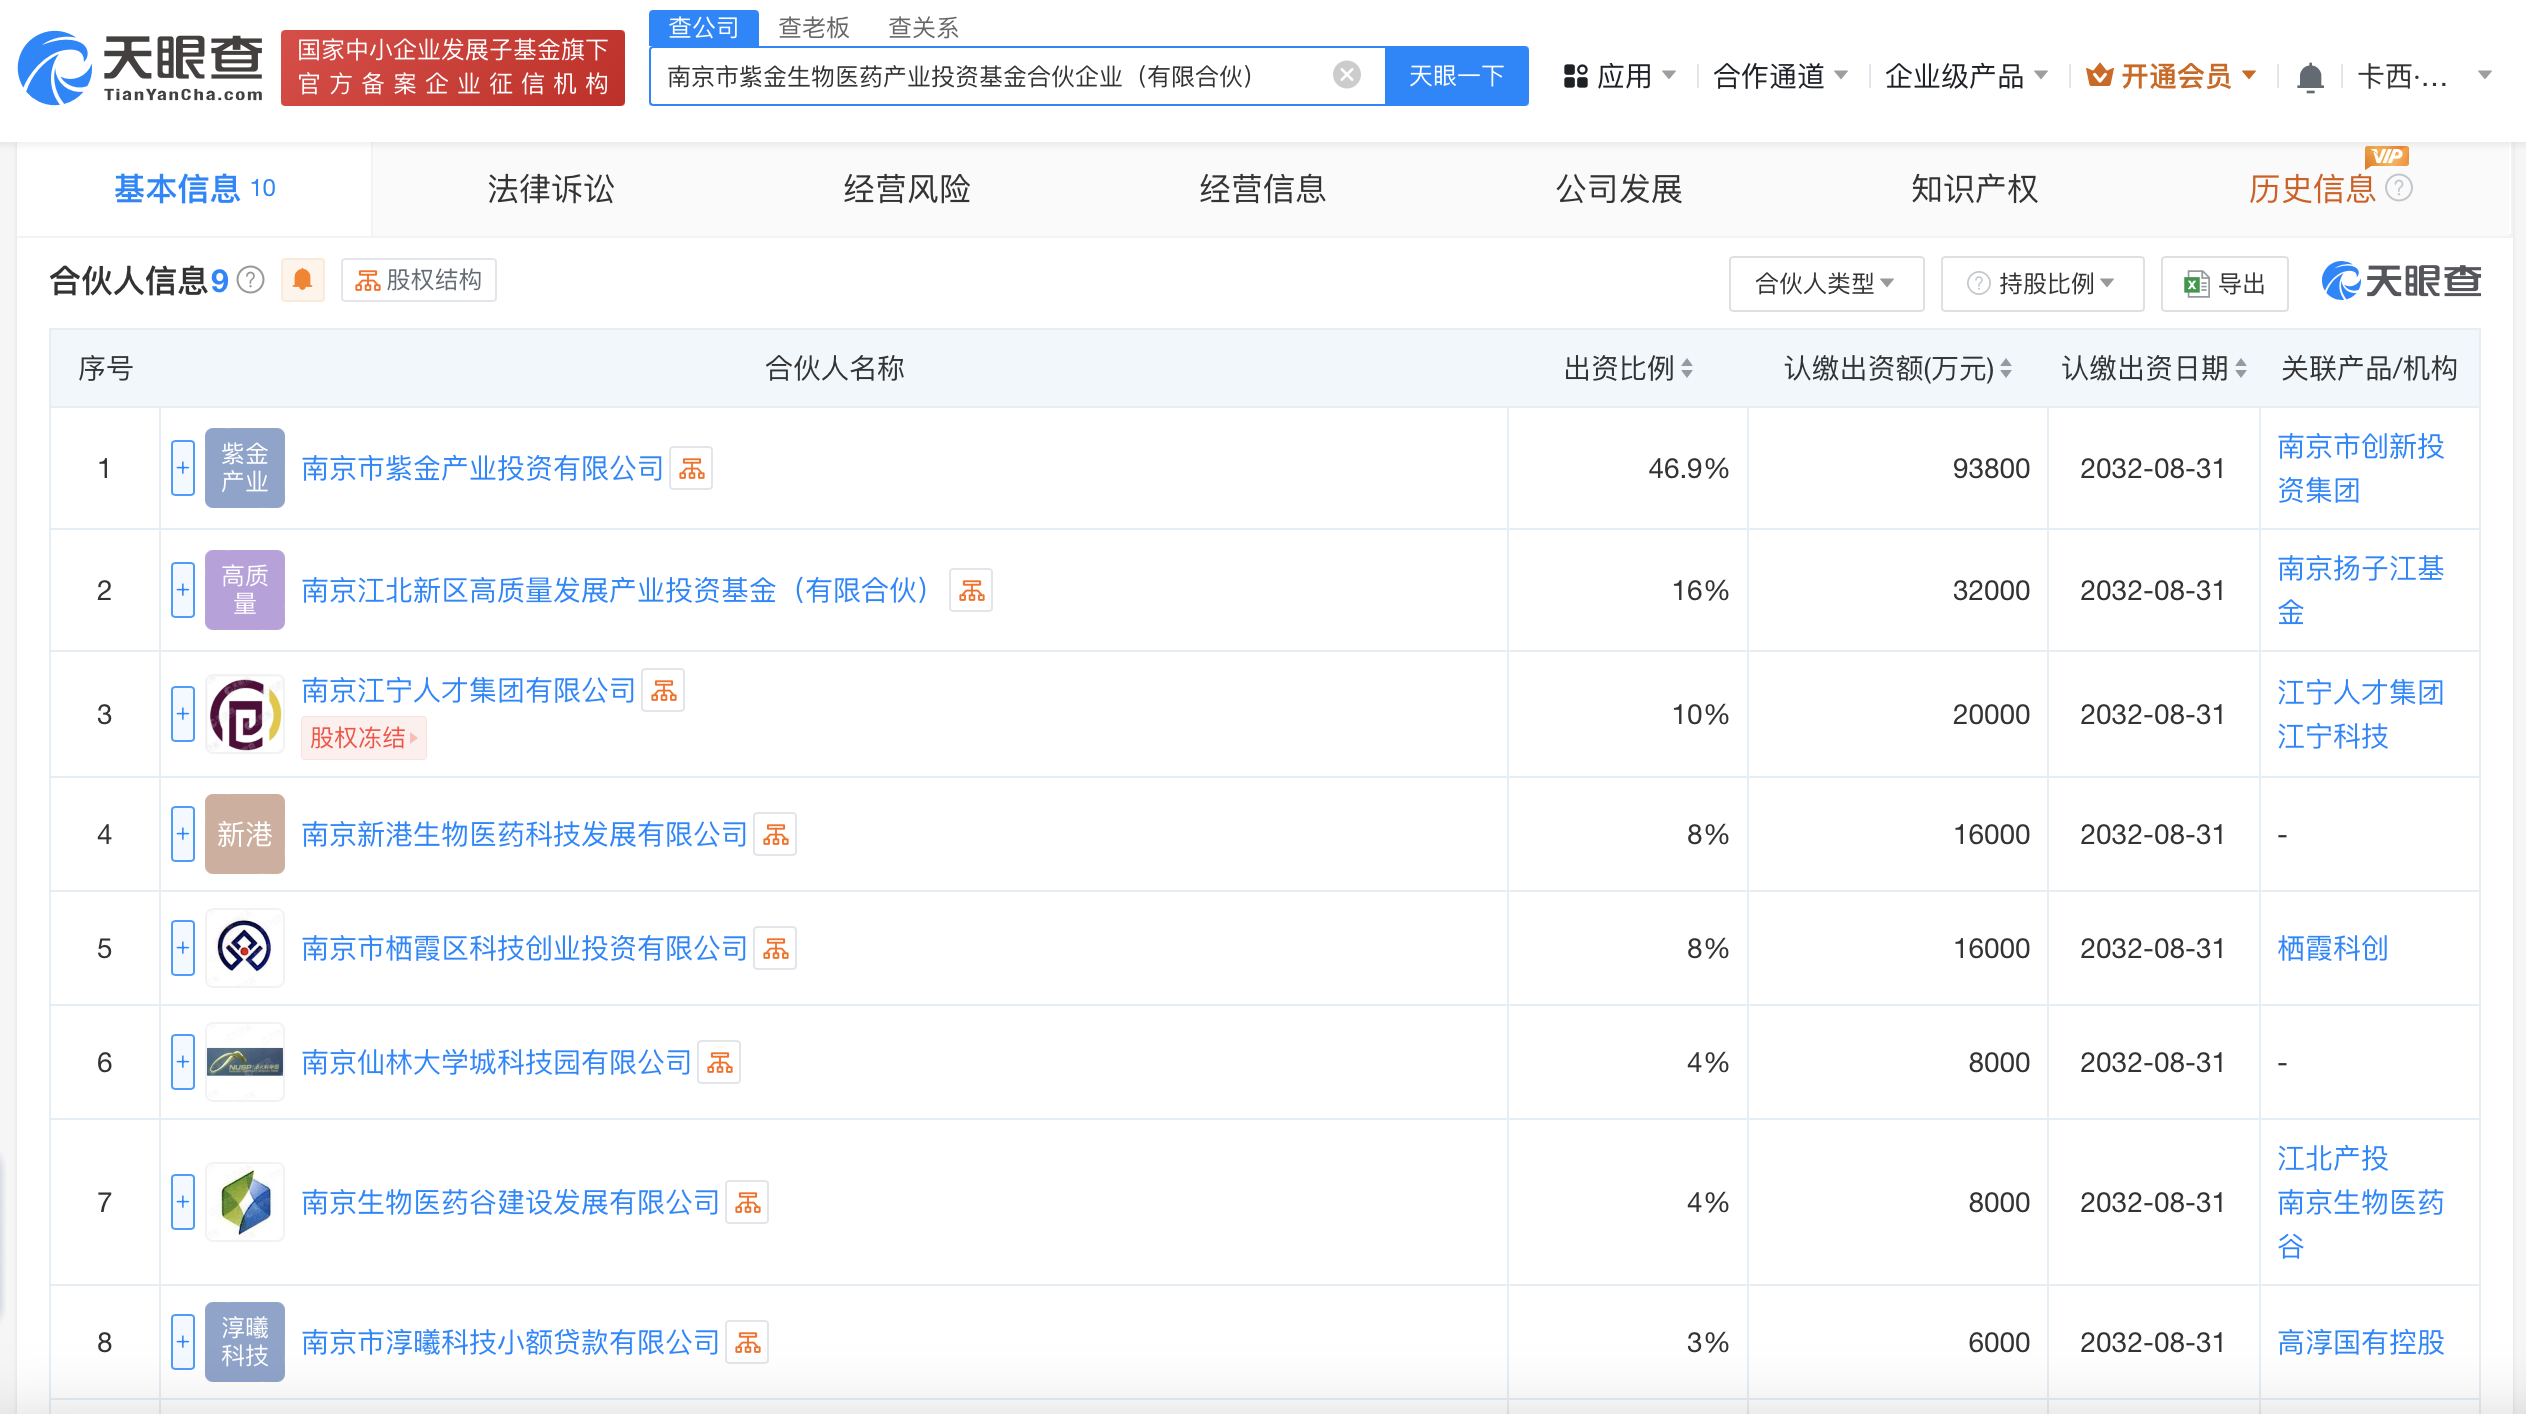Click orange alert bell beside 合伙人信息
Viewport: 2526px width, 1414px height.
302,280
